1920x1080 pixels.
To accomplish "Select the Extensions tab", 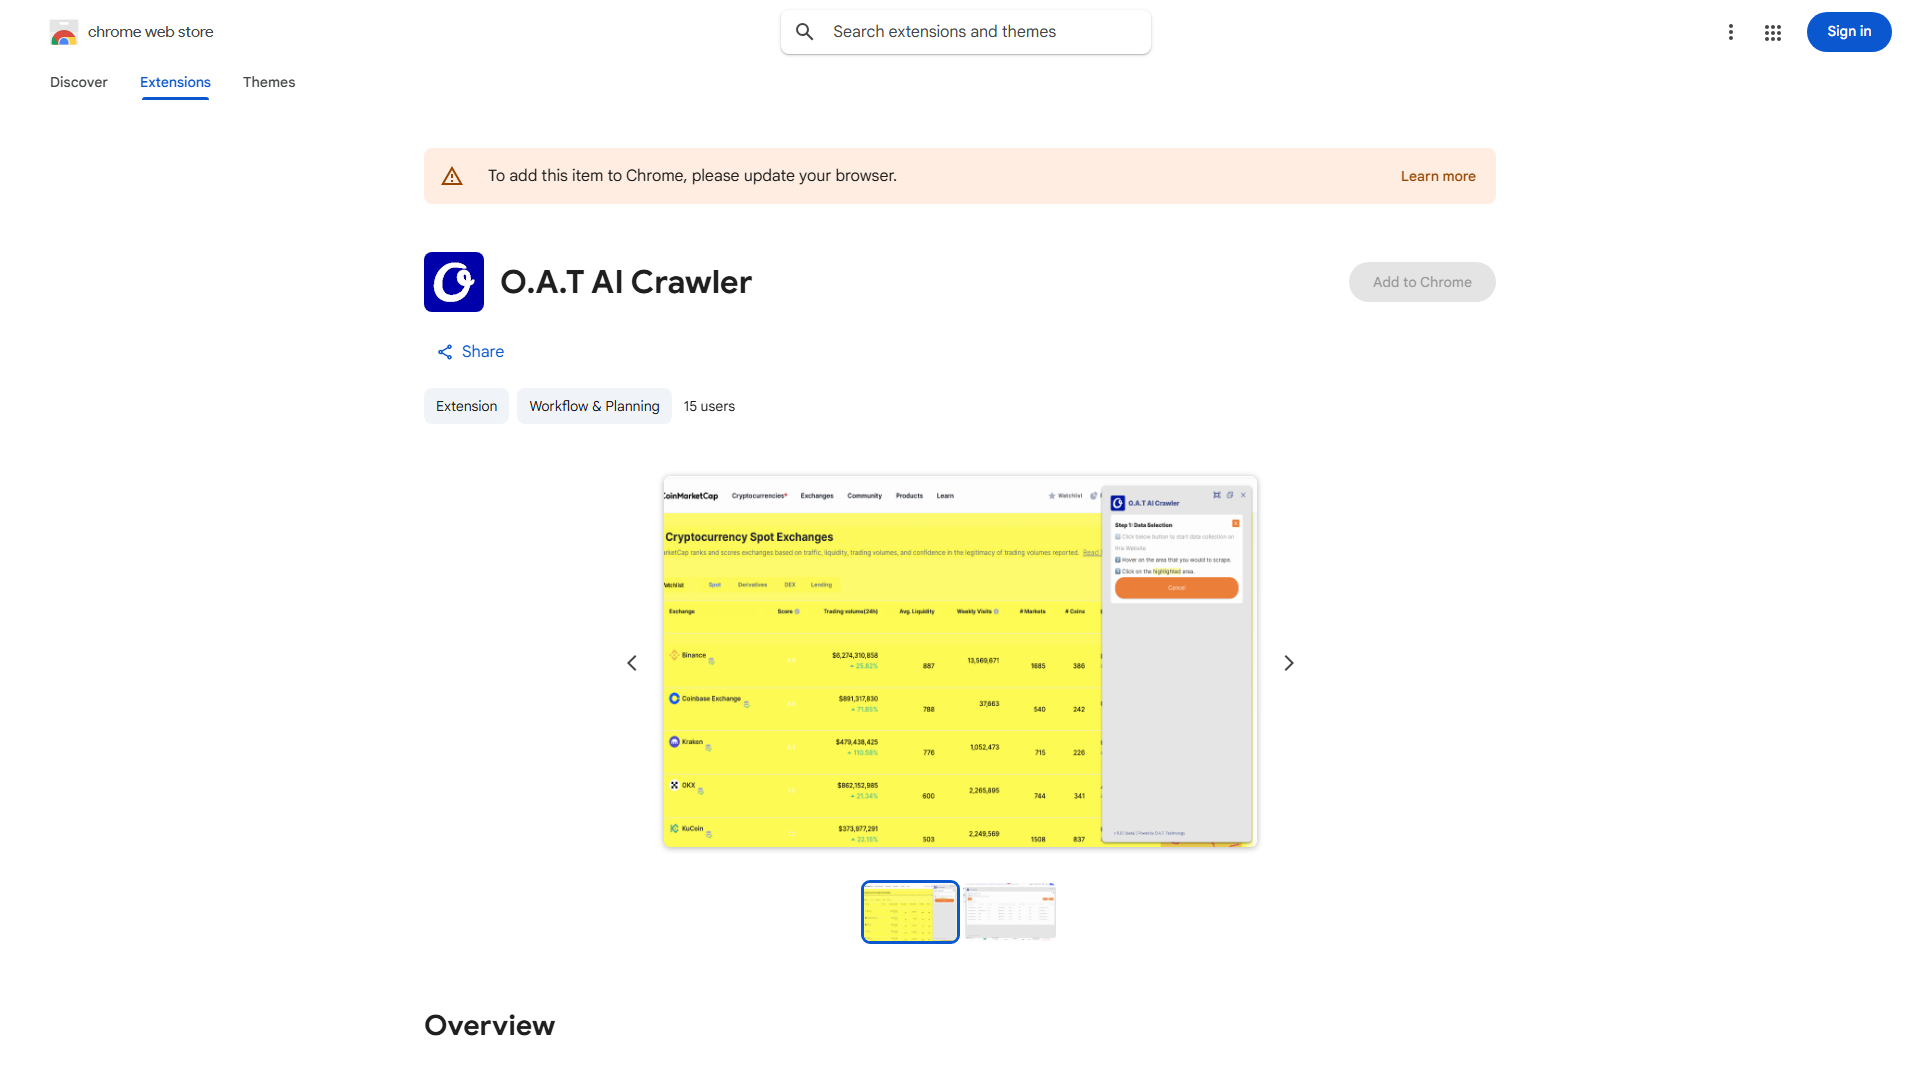I will [x=175, y=82].
